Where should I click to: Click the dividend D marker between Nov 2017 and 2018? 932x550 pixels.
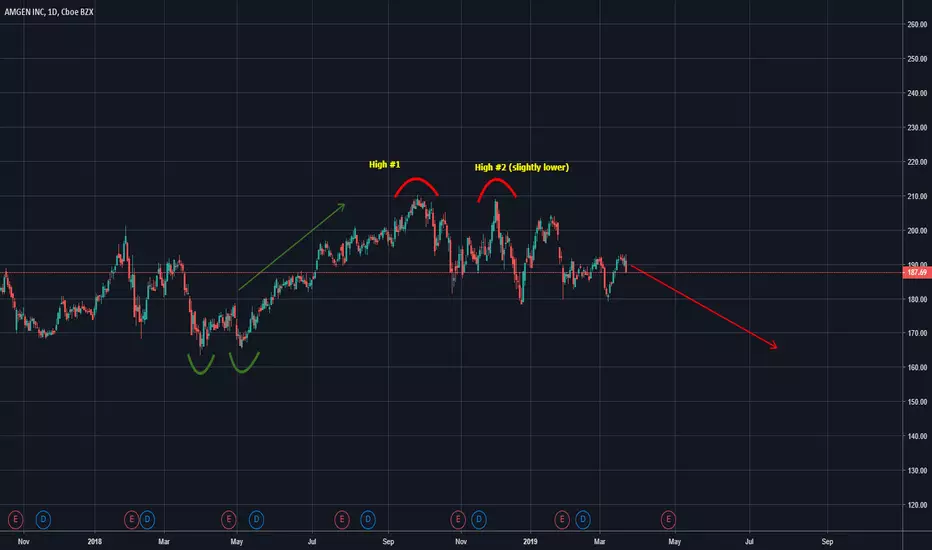pos(43,520)
